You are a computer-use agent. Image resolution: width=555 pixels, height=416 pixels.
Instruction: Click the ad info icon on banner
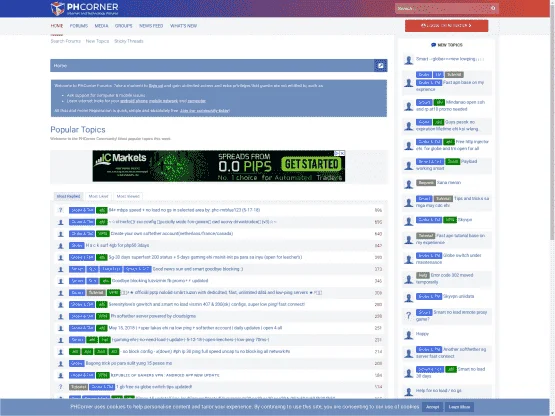[337, 153]
